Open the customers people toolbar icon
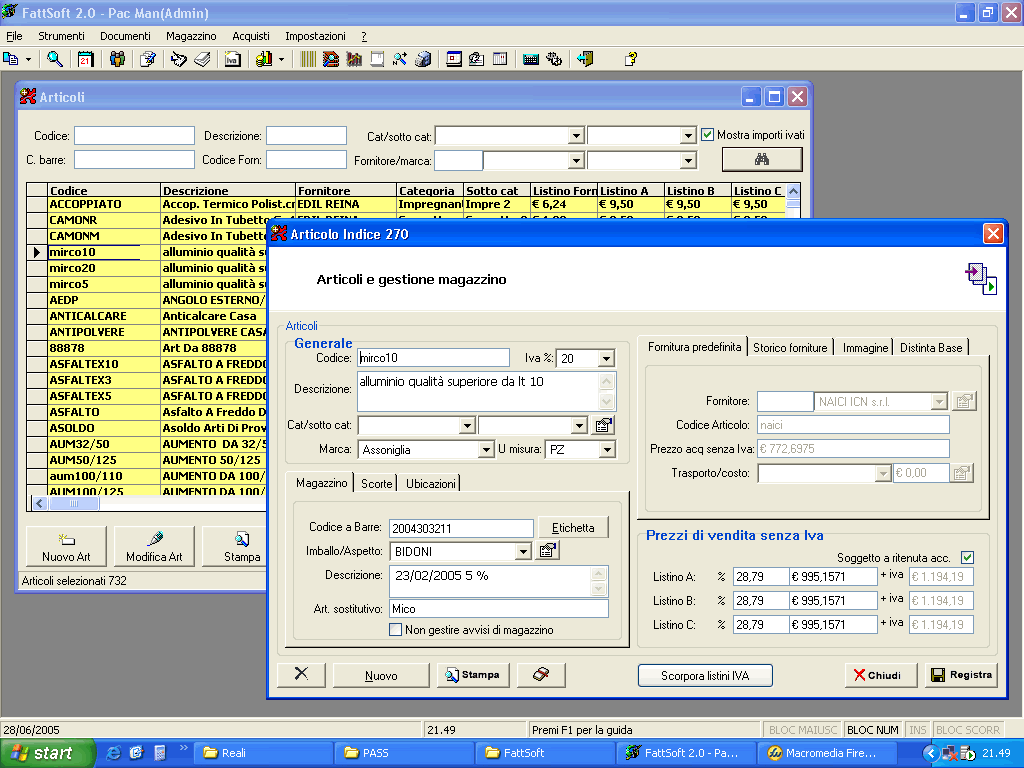This screenshot has width=1024, height=768. click(x=118, y=59)
